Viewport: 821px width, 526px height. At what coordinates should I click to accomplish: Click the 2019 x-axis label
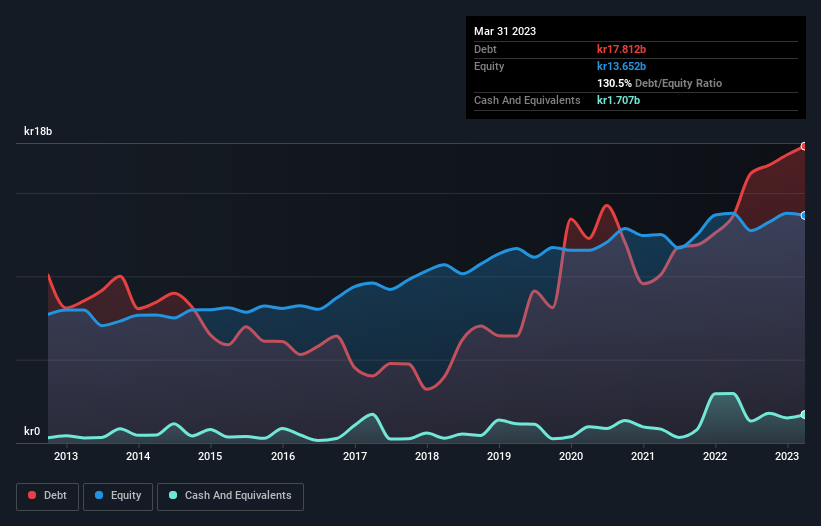coord(499,456)
